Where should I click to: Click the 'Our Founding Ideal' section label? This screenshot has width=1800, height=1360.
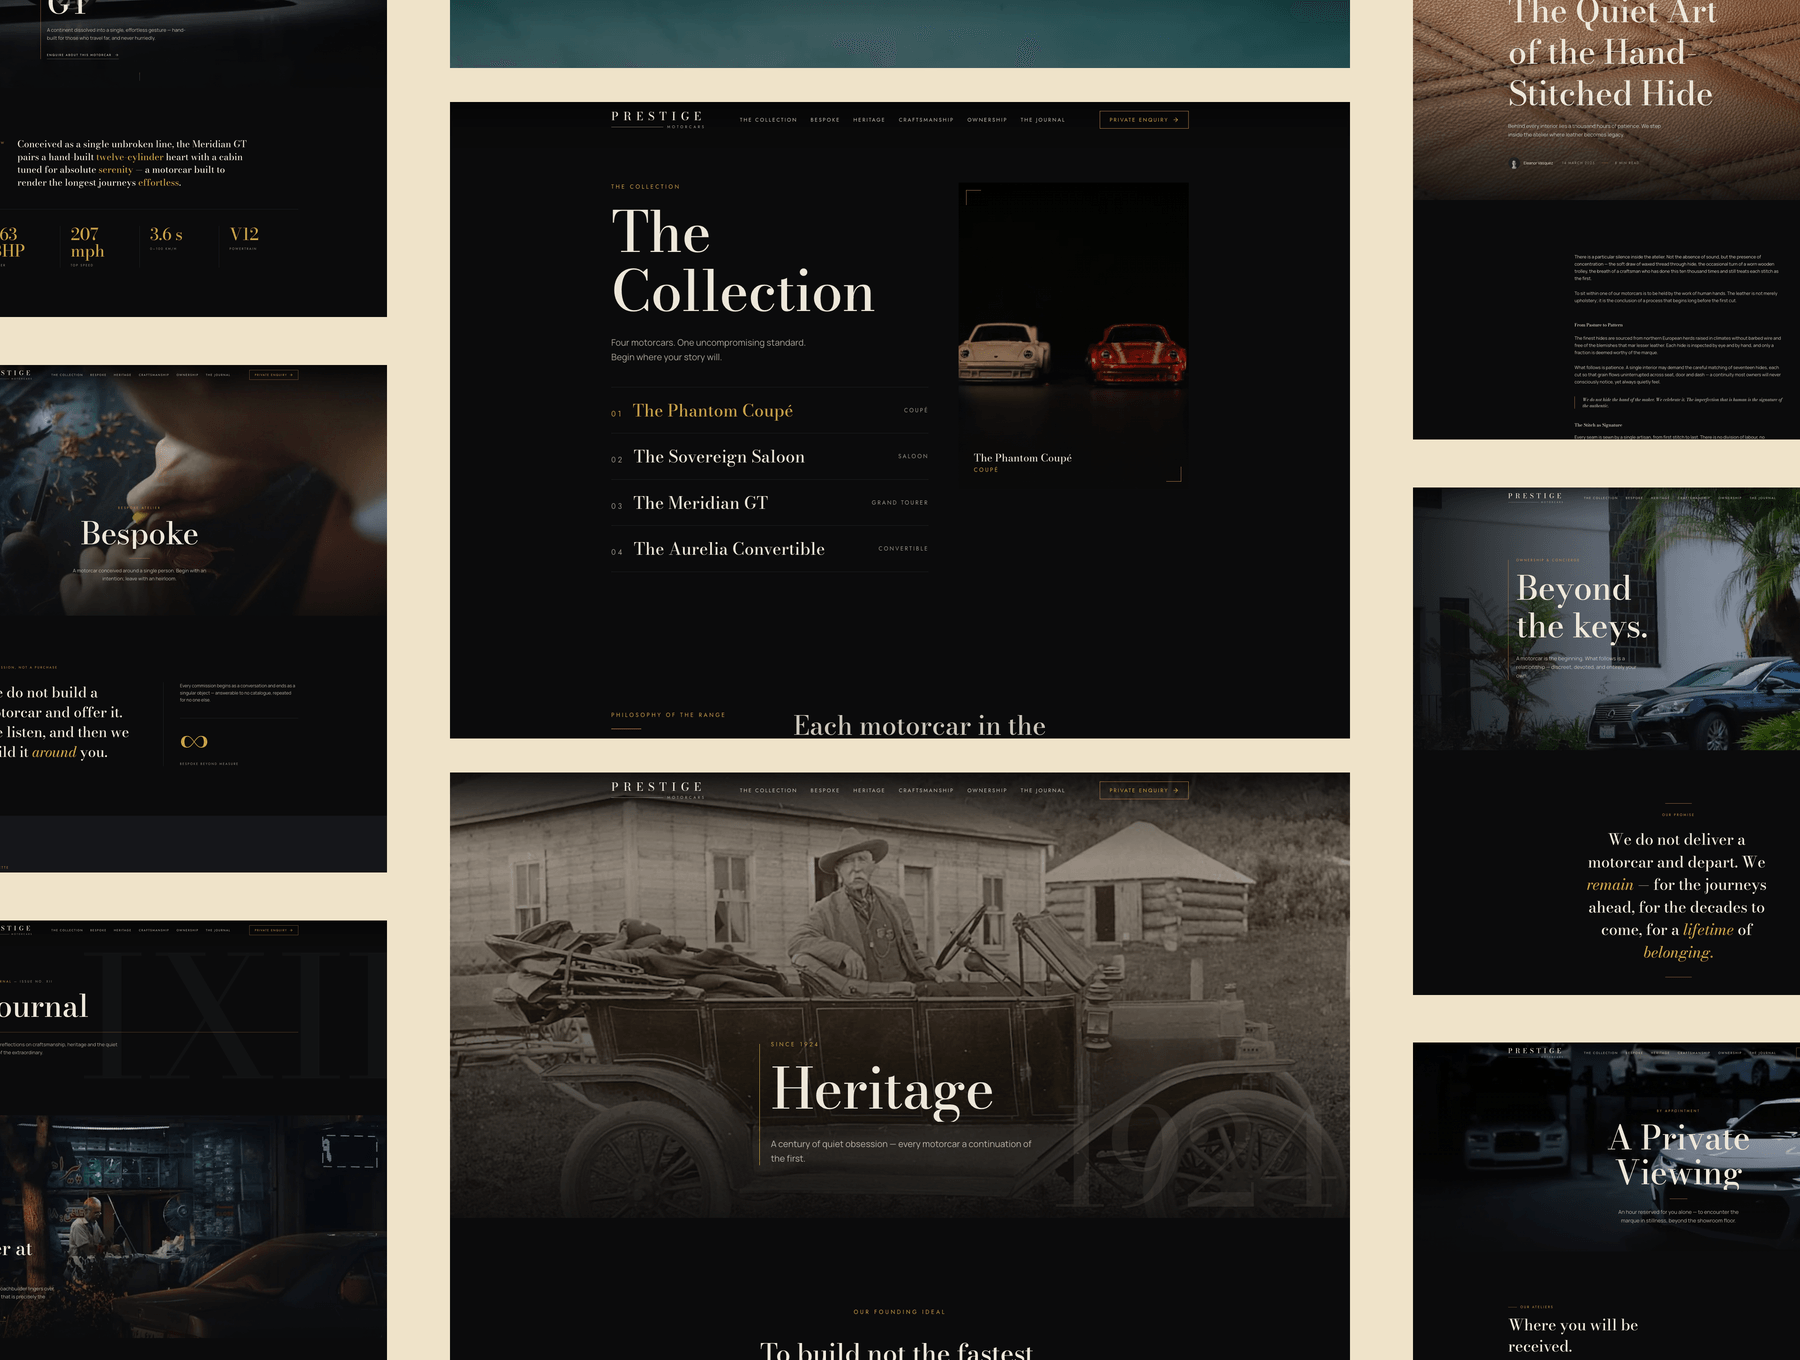(x=899, y=1312)
